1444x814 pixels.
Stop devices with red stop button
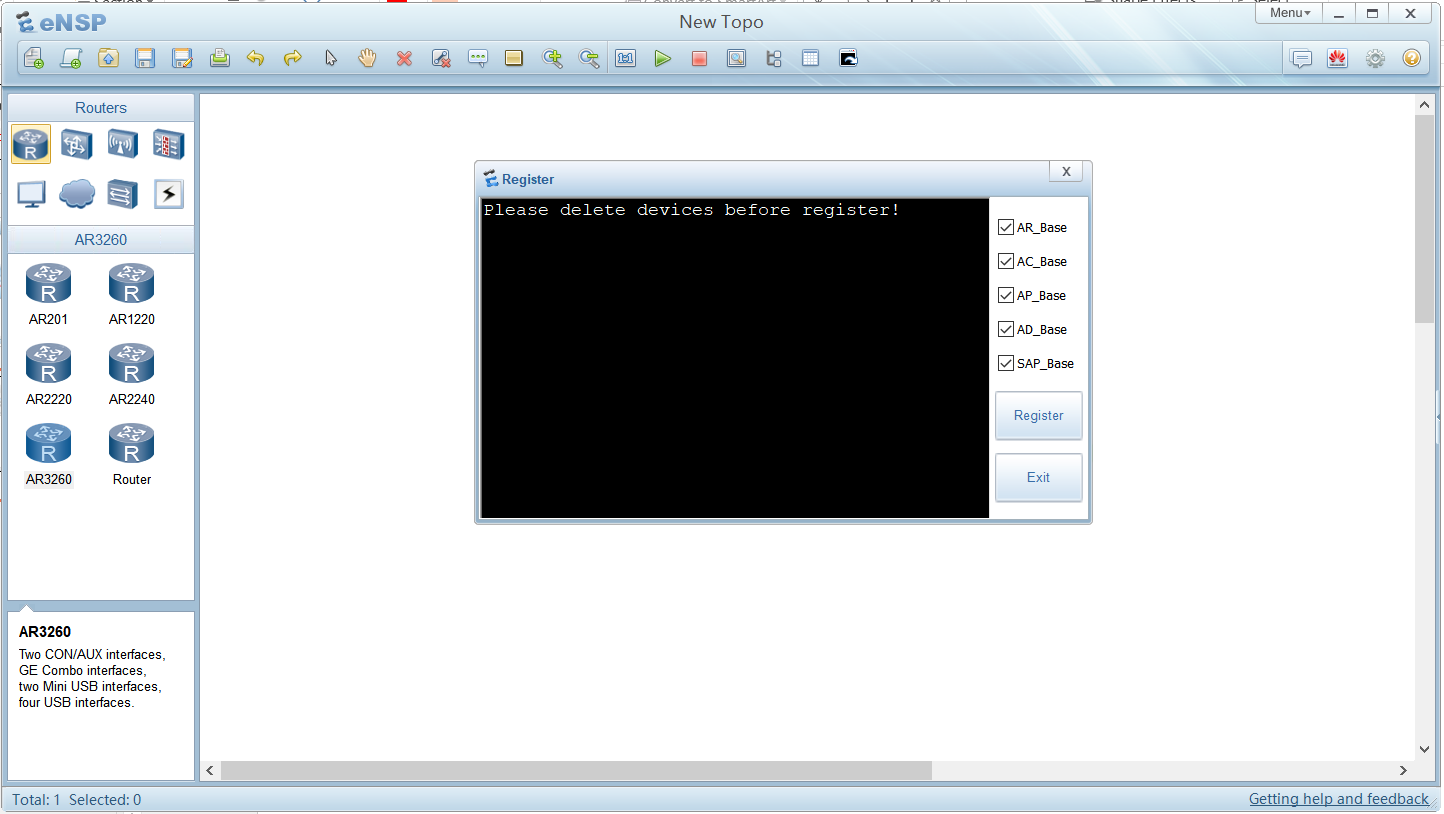point(699,58)
